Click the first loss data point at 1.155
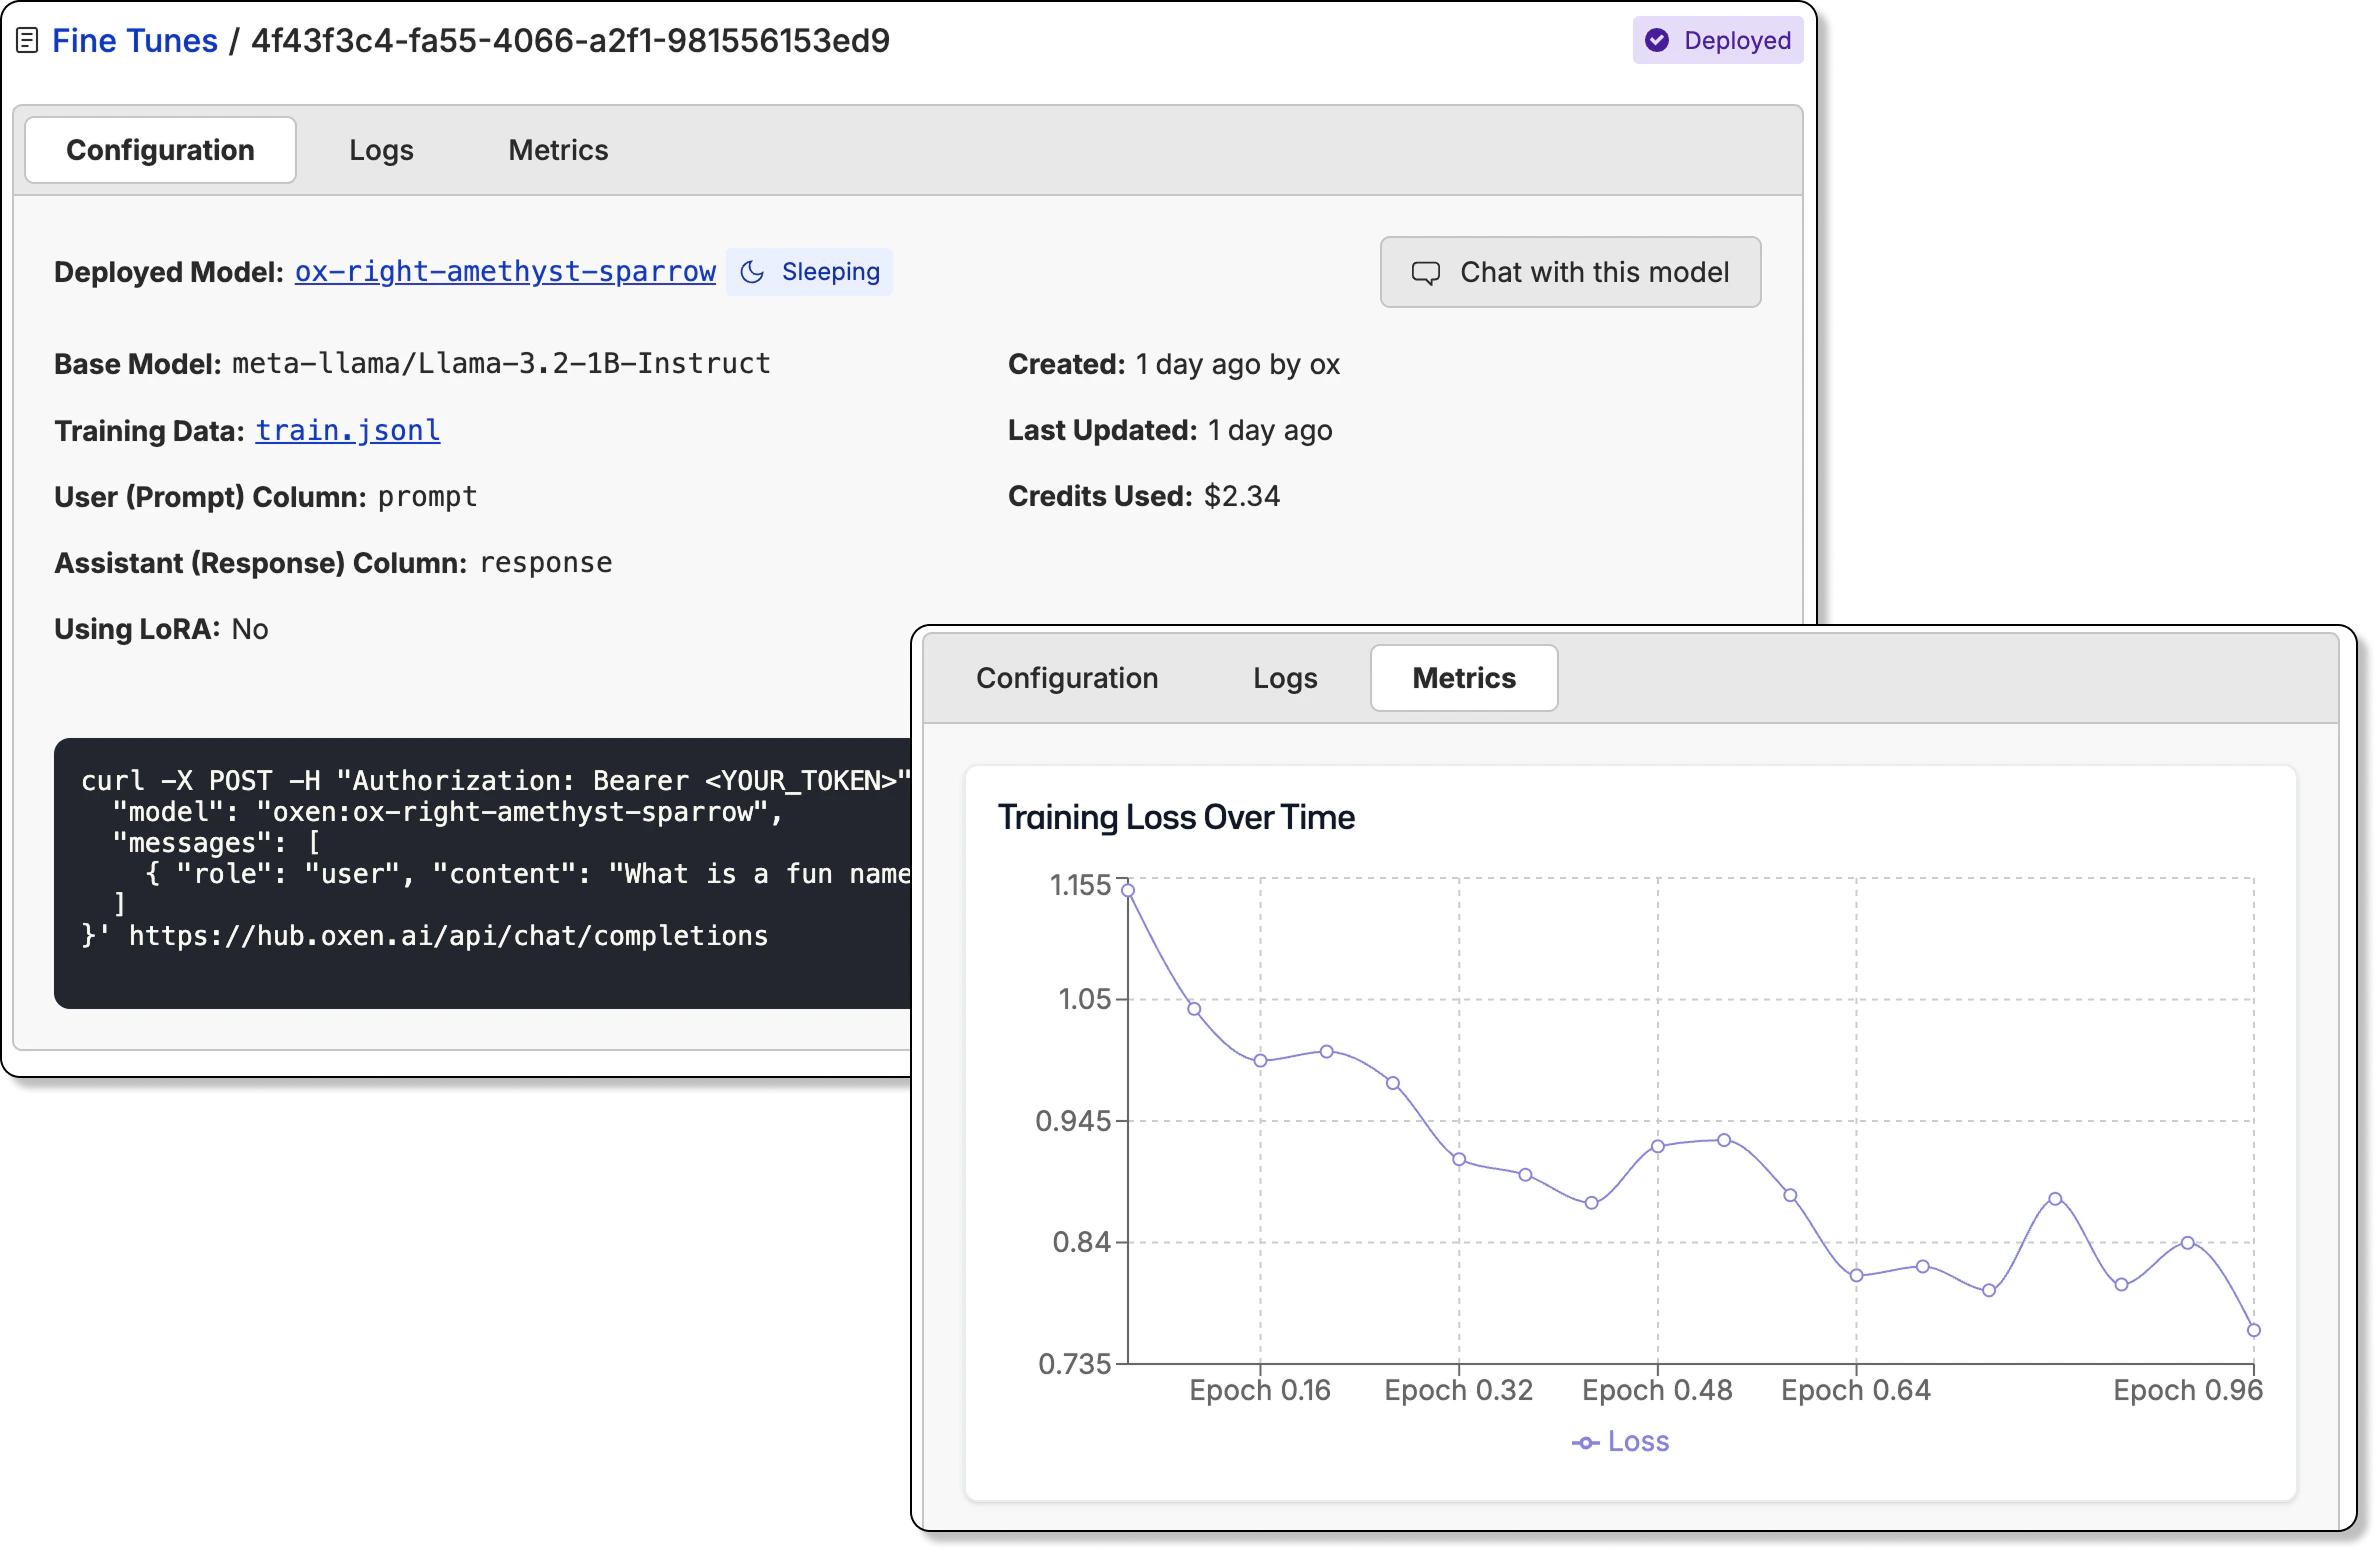The height and width of the screenshot is (1550, 2376). (1128, 890)
